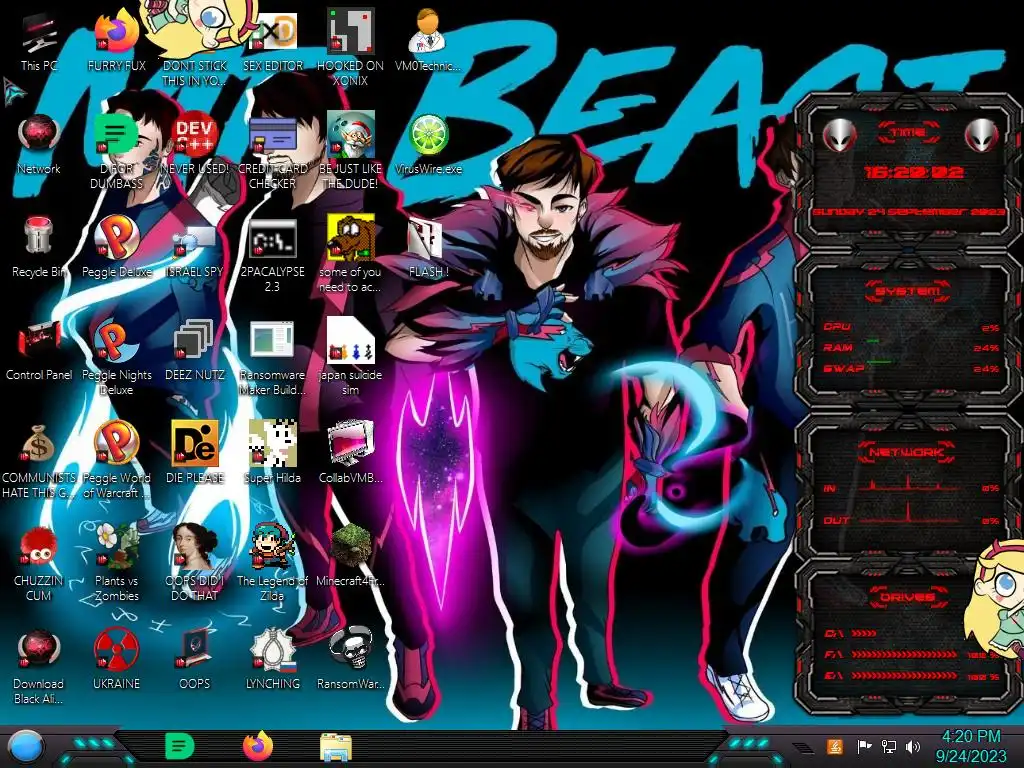This screenshot has width=1024, height=768.
Task: Open the COMMUNISTS HATE THIS G... money bag icon
Action: [39, 461]
